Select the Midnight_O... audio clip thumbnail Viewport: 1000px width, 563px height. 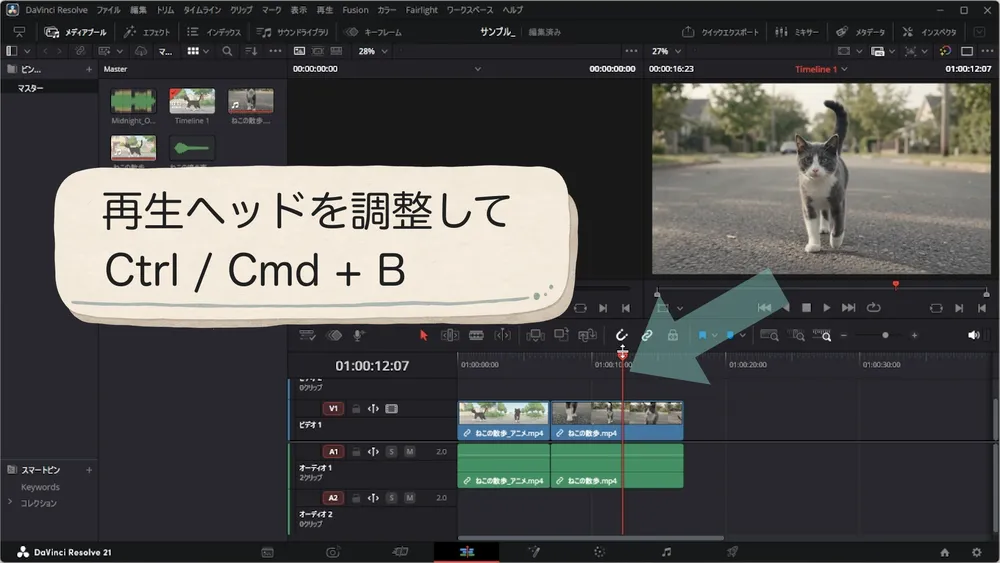tap(133, 101)
